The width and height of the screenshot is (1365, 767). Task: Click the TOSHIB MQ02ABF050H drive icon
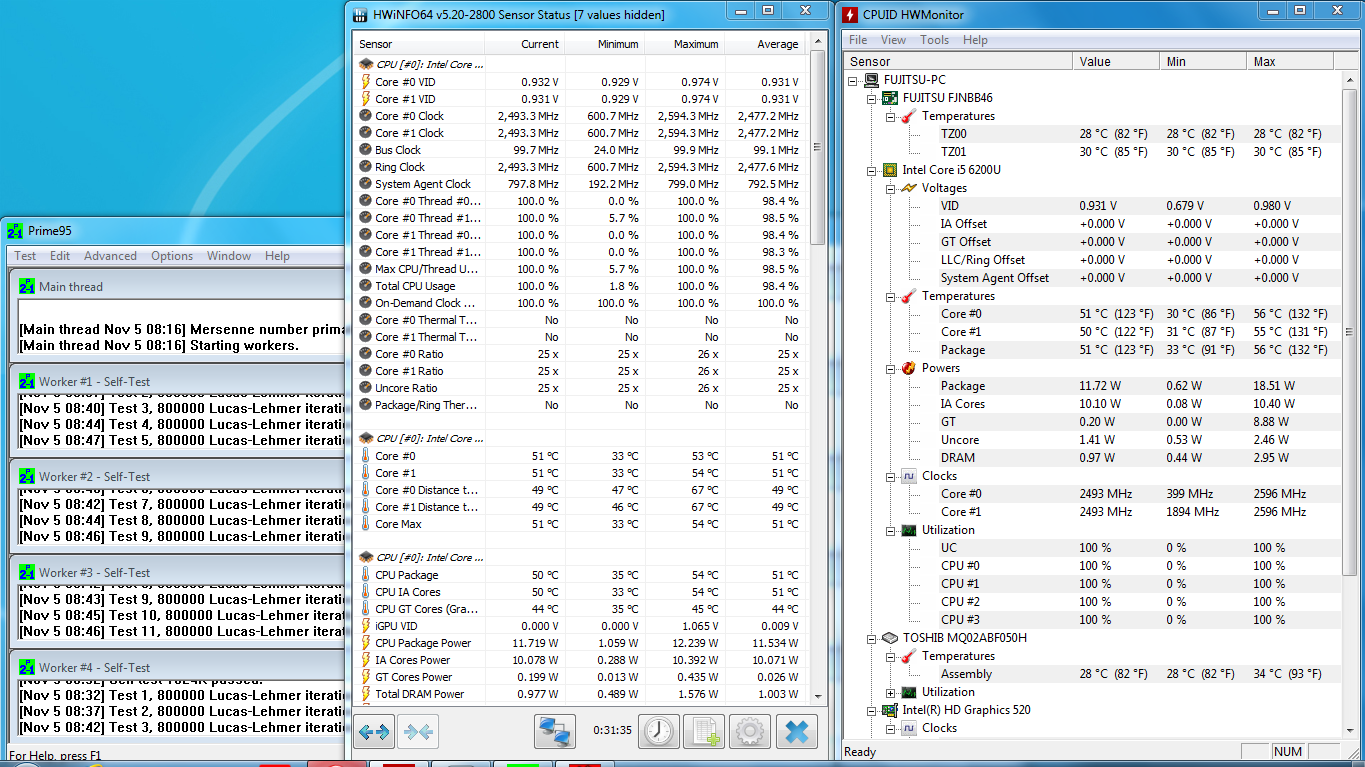(888, 638)
